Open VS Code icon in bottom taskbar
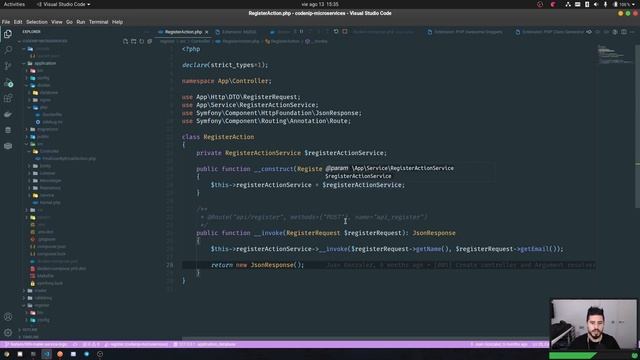Screen dimensions: 640x360 pos(47,354)
